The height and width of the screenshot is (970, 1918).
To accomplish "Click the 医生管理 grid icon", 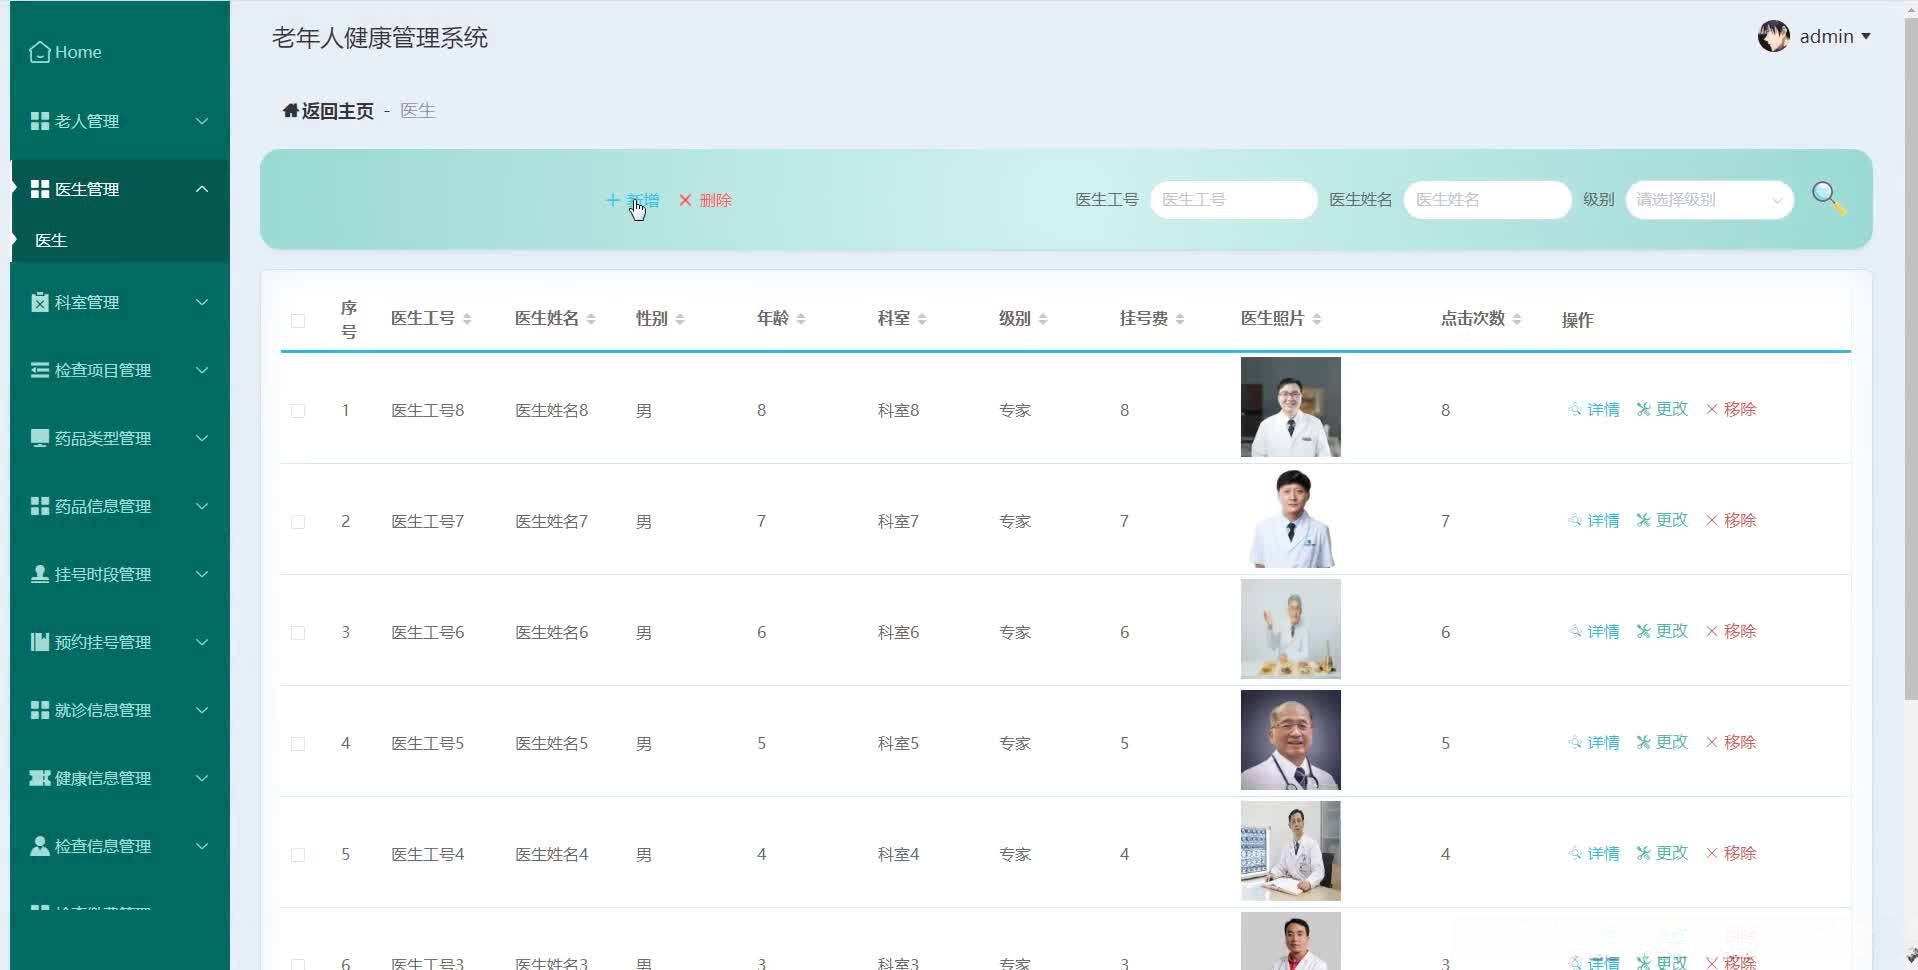I will 39,189.
